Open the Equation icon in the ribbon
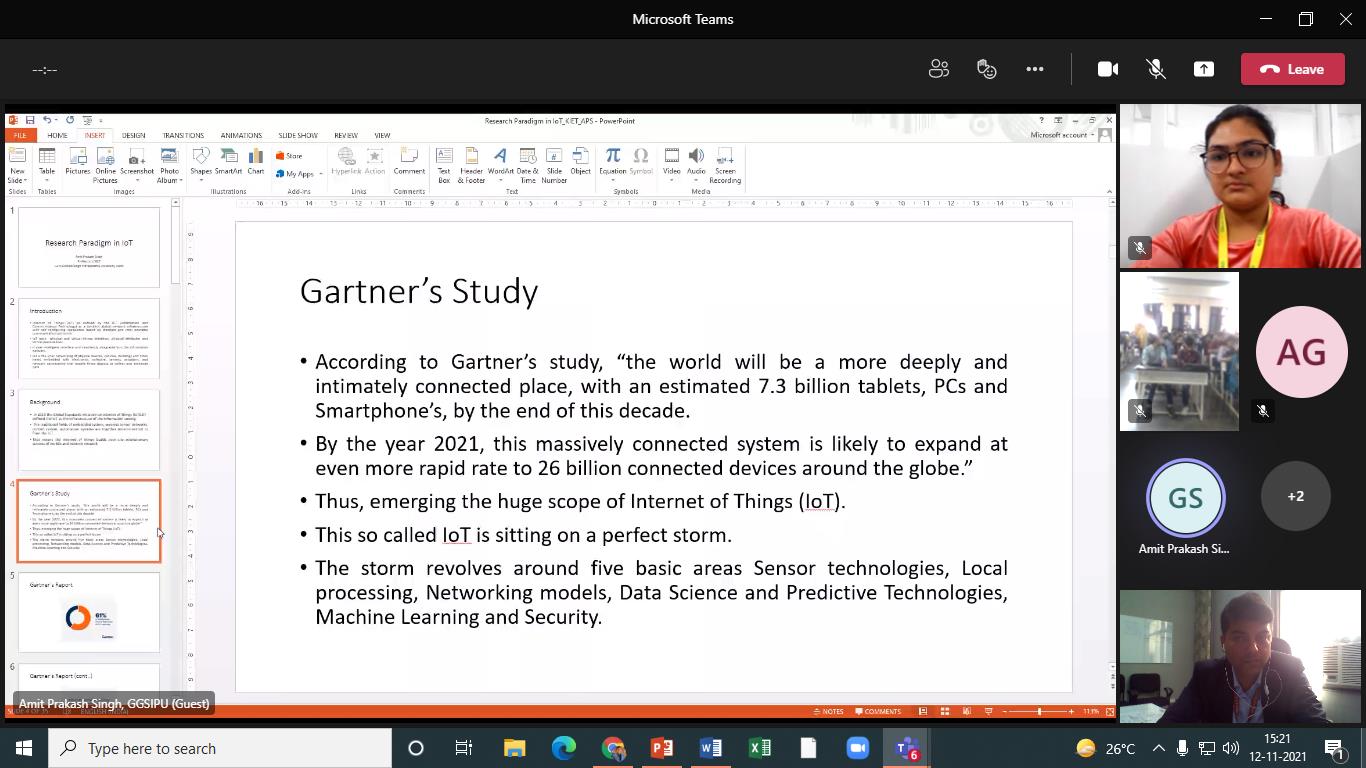This screenshot has width=1366, height=768. coord(612,158)
